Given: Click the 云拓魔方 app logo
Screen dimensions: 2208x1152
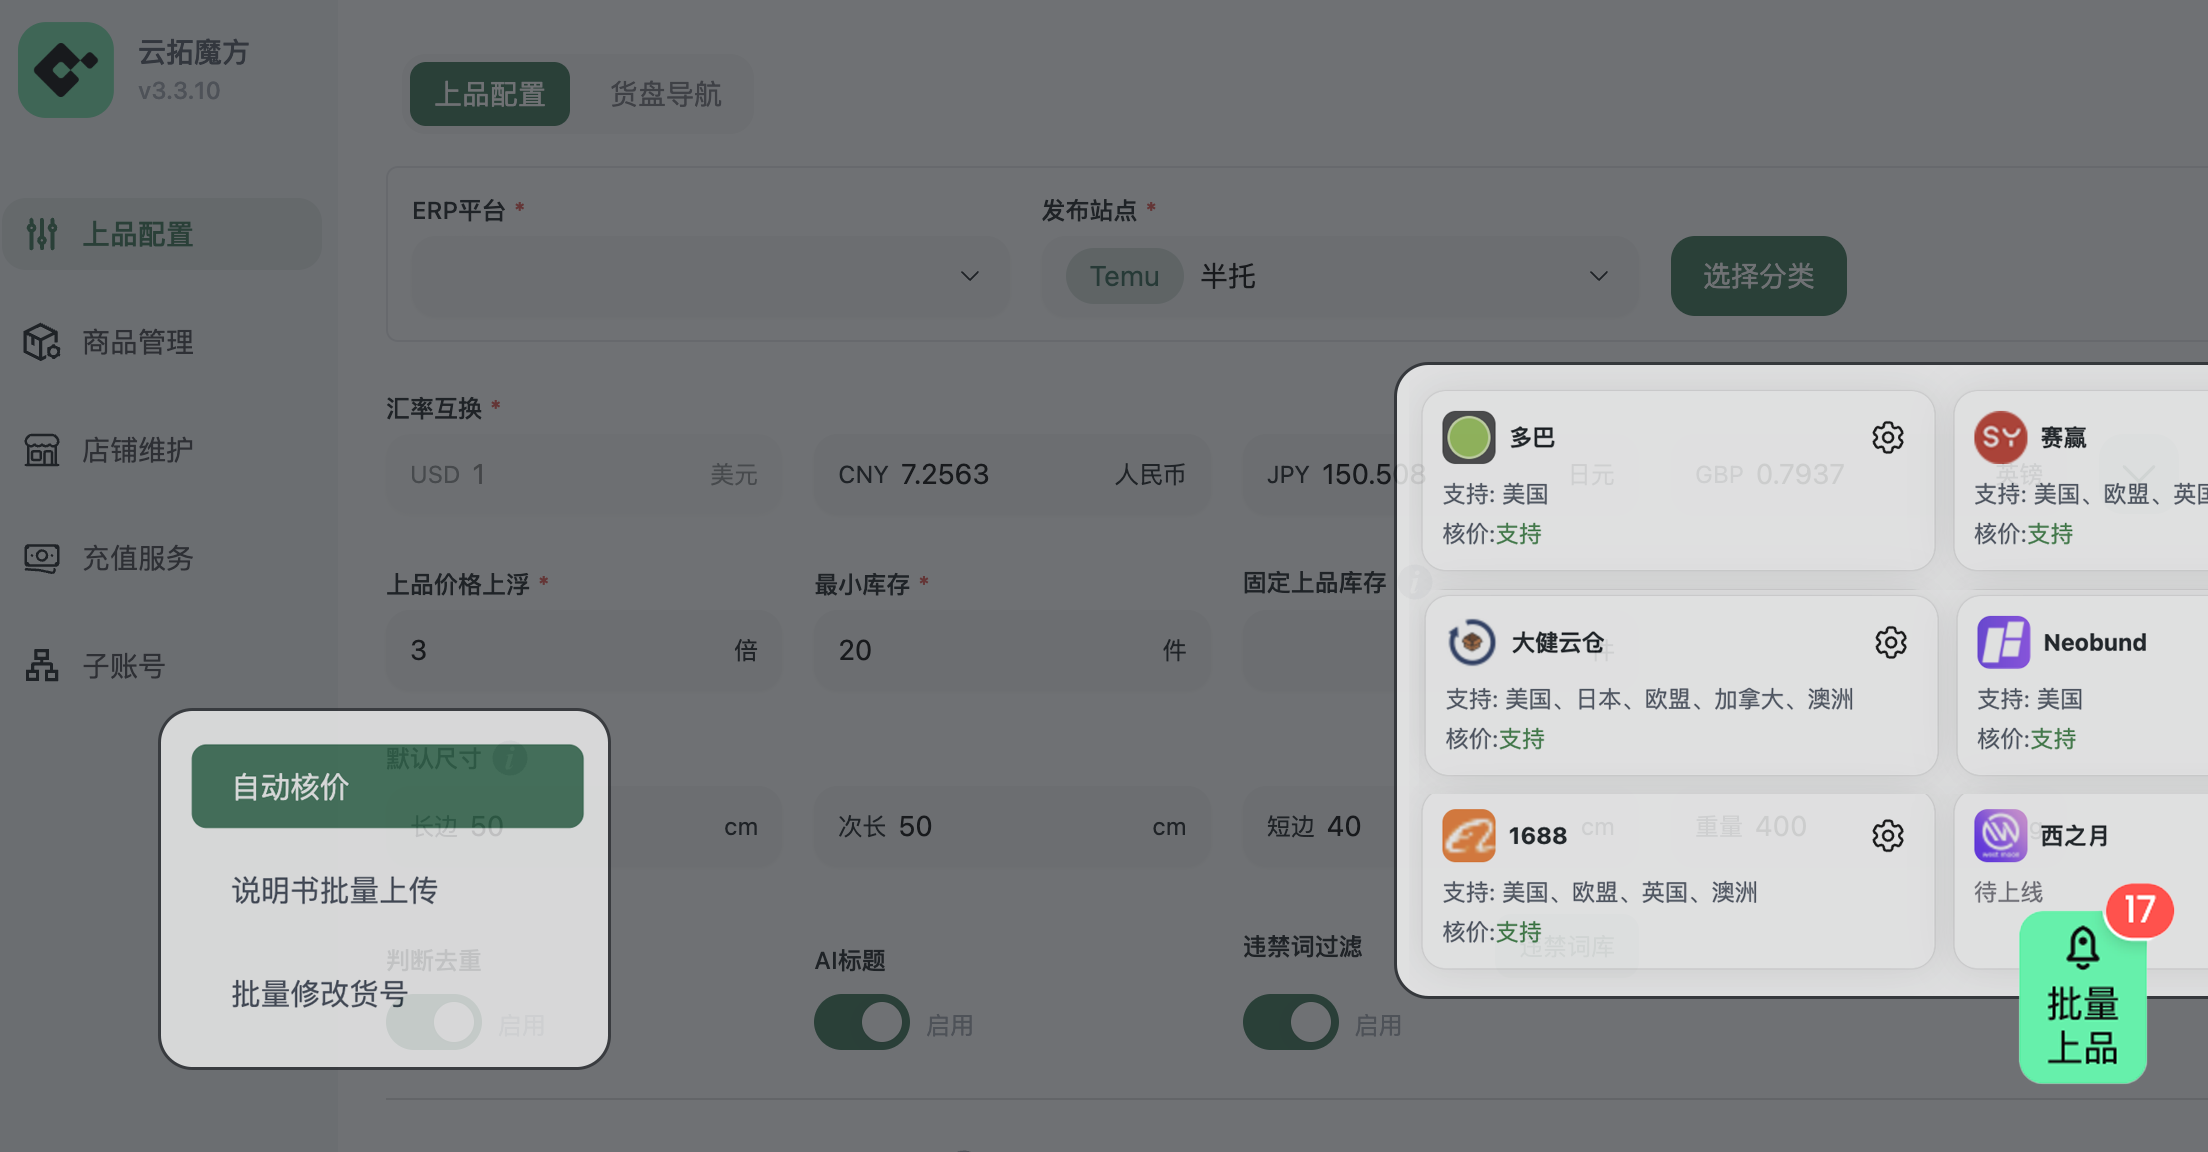Looking at the screenshot, I should click(66, 70).
